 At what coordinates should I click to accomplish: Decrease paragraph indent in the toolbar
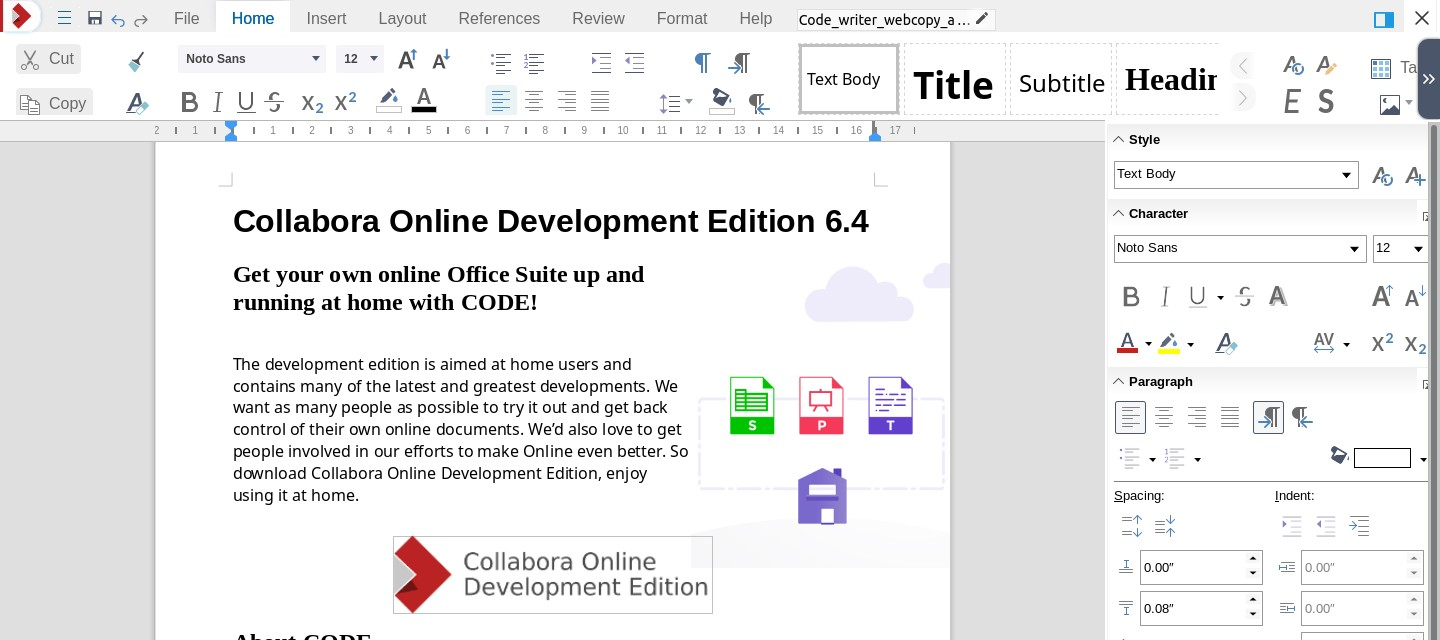[634, 62]
